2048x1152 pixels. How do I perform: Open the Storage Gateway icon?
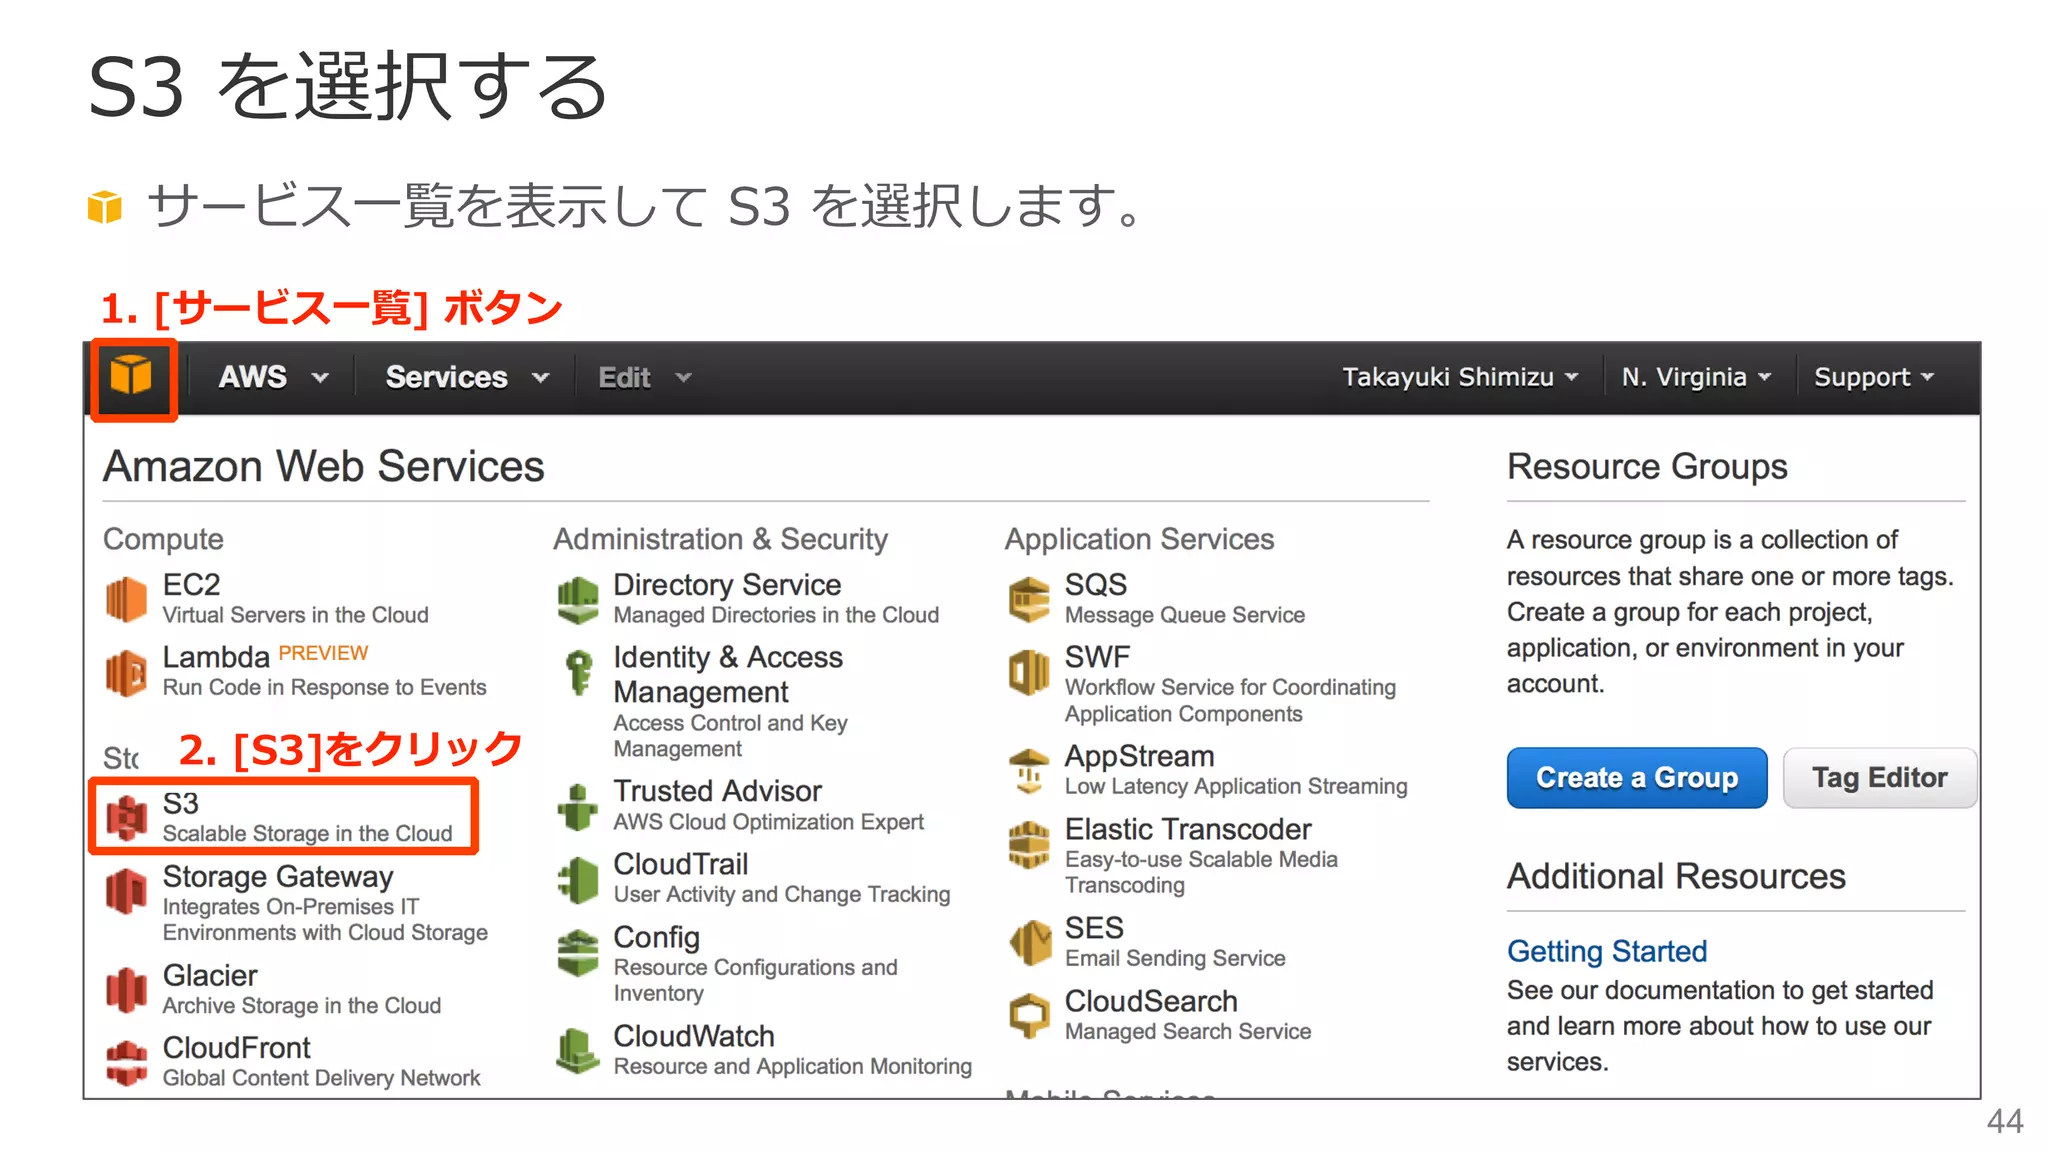[126, 891]
